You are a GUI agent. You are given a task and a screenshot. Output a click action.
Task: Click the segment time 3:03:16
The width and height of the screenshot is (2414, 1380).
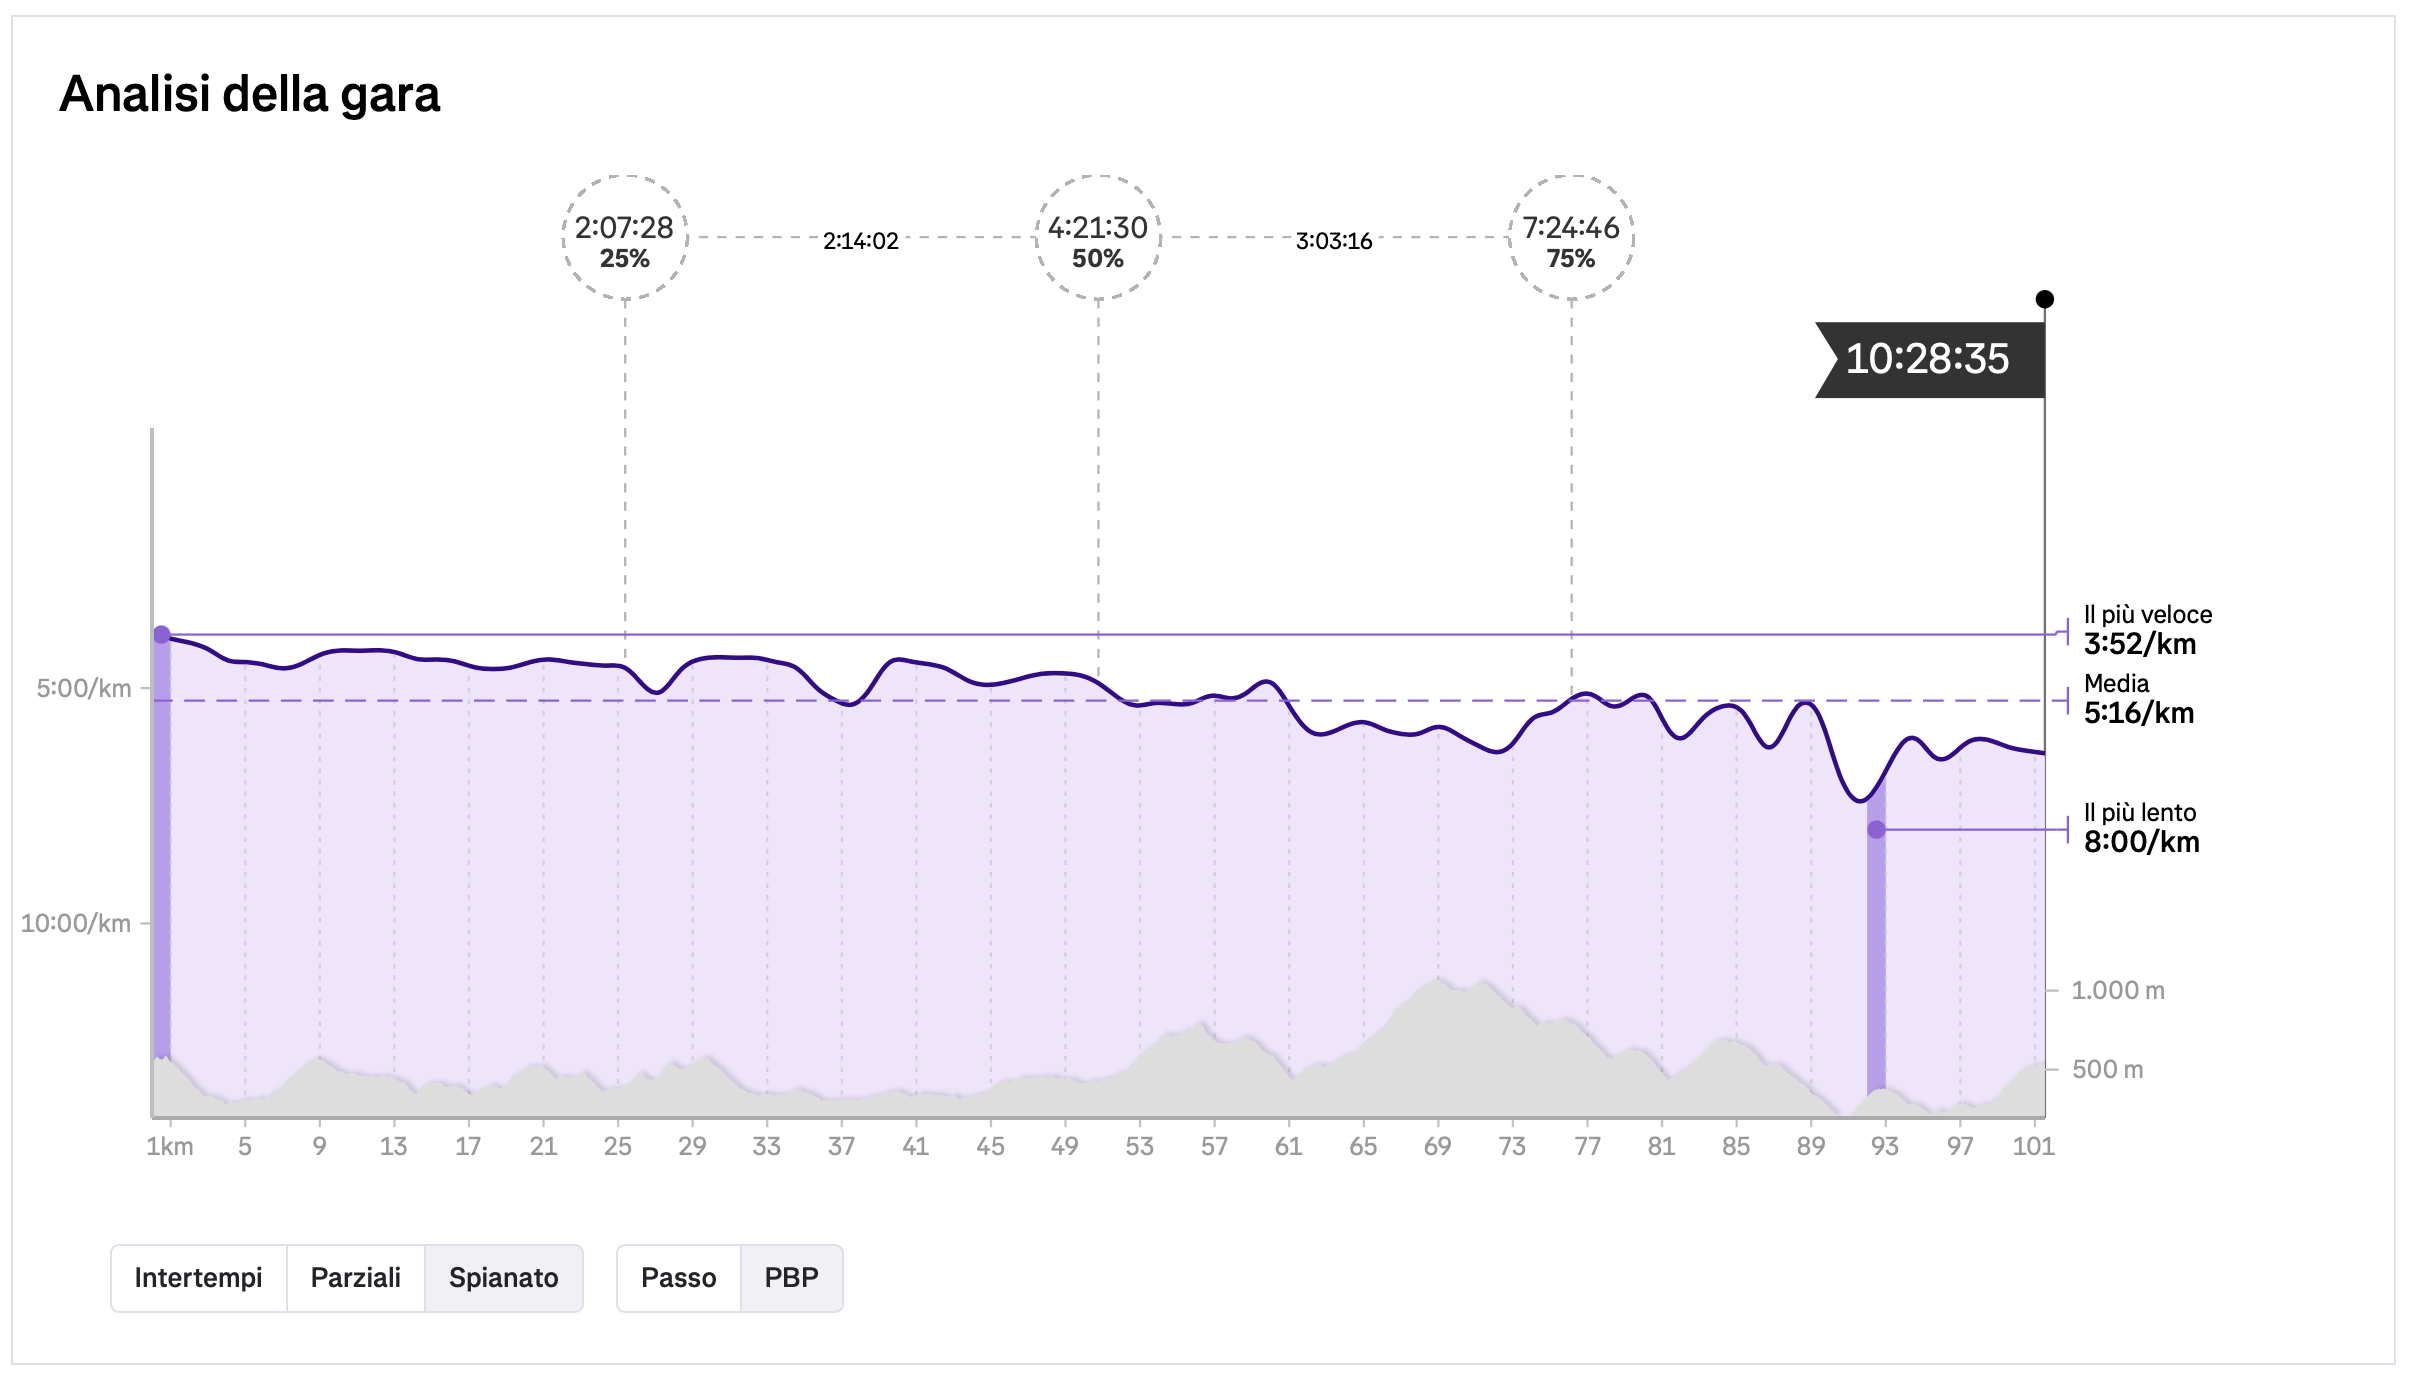click(1334, 241)
